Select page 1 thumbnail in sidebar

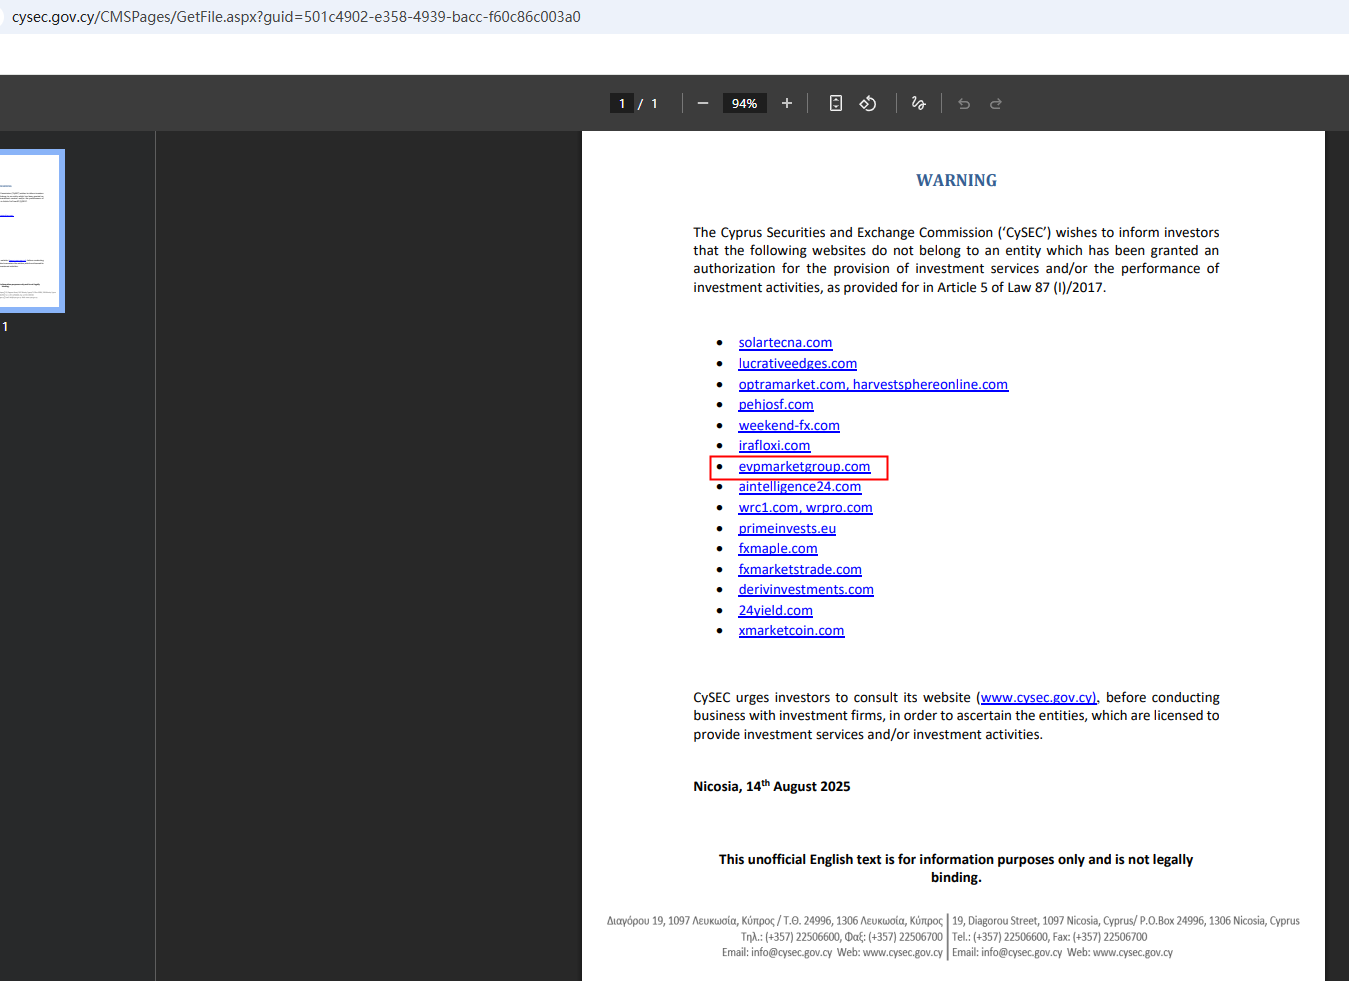point(30,231)
